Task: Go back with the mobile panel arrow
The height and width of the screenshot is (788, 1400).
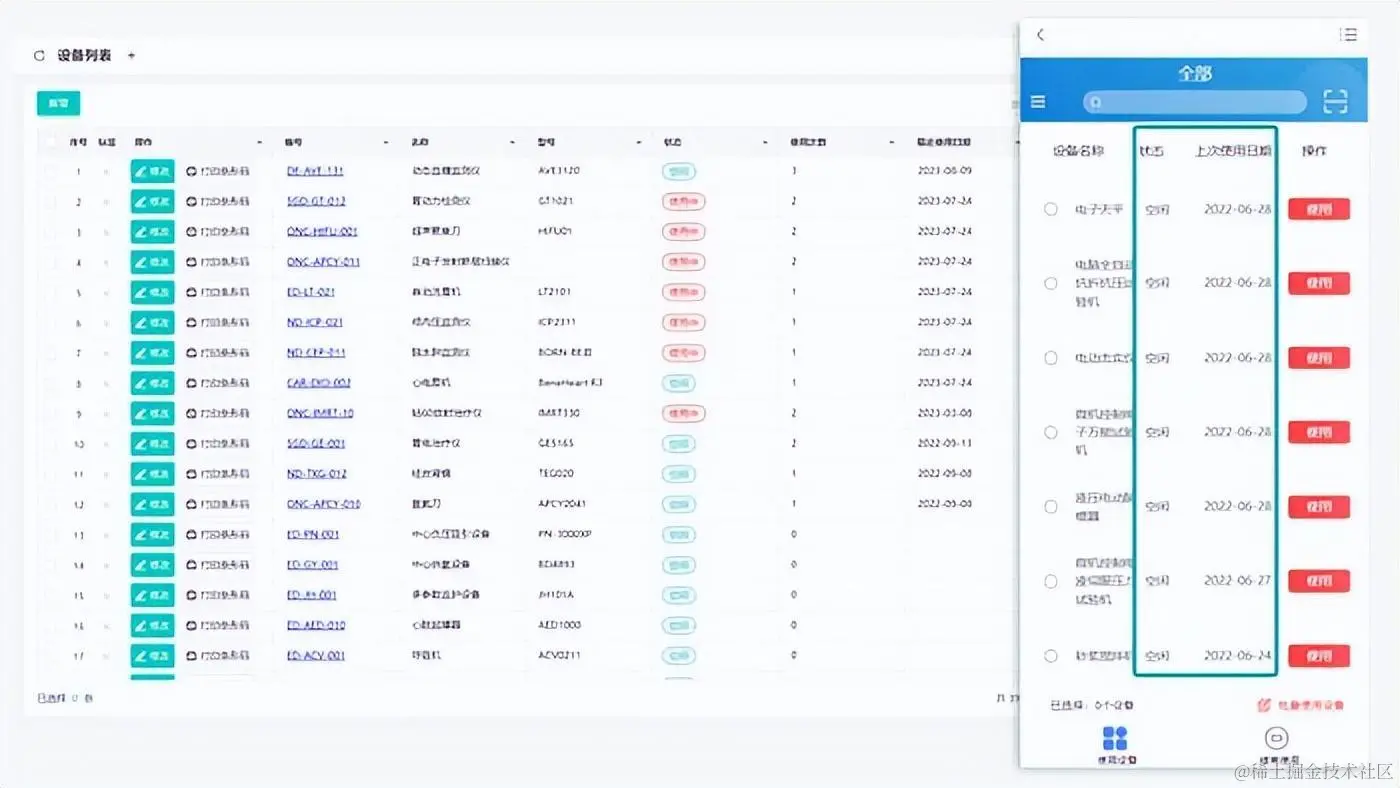Action: point(1040,35)
